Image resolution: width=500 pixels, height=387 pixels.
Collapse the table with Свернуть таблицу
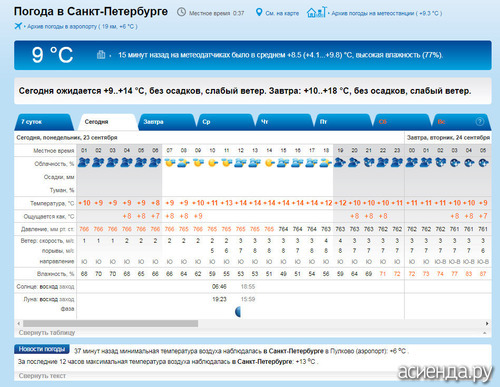47,332
